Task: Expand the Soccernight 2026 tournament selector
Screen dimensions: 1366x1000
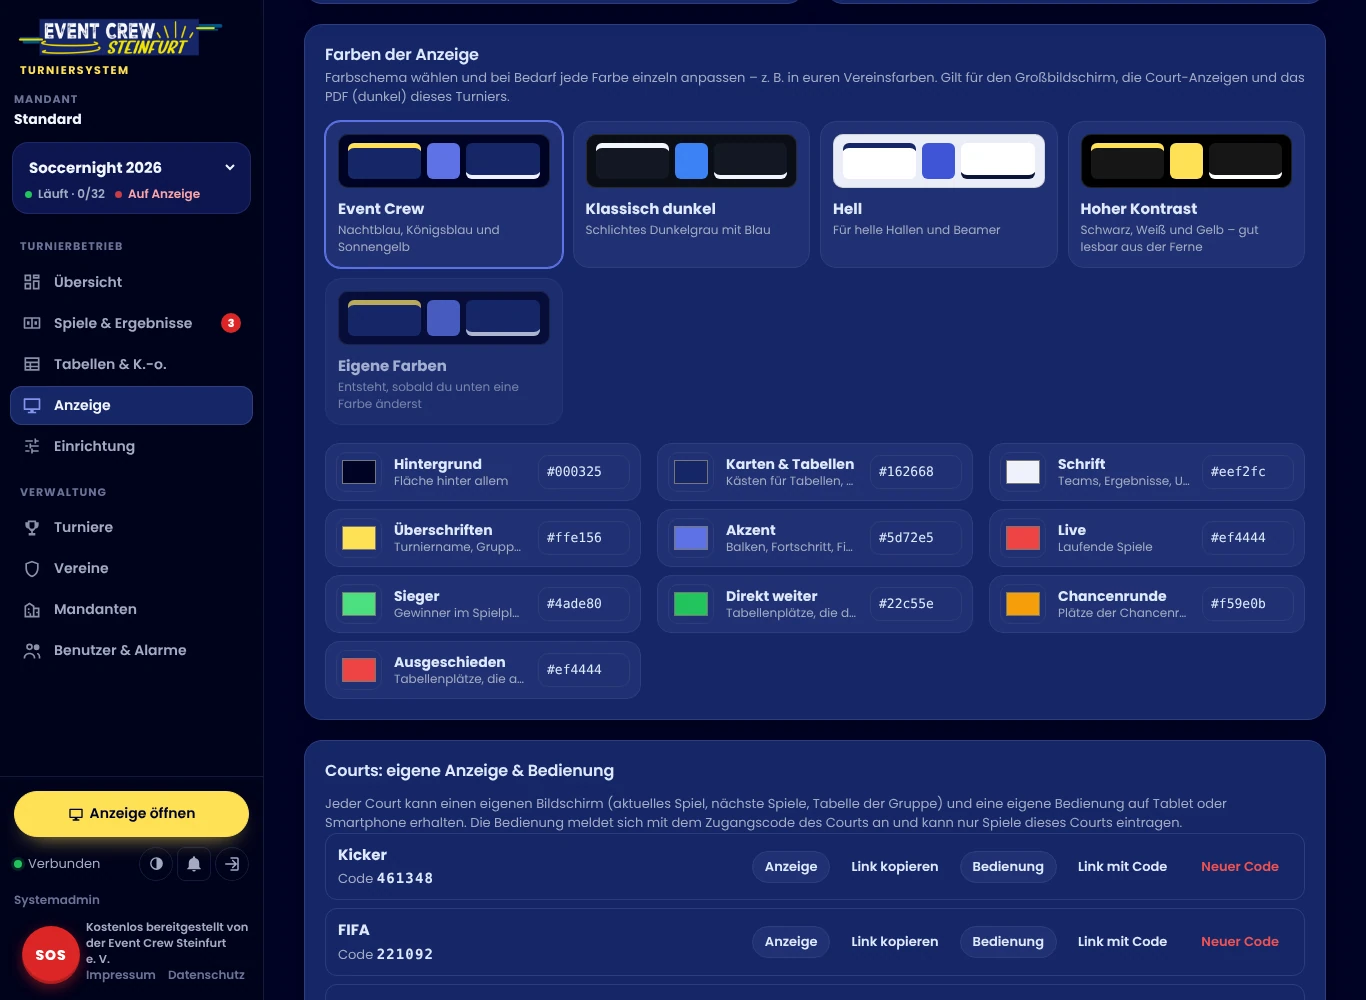Action: point(131,178)
